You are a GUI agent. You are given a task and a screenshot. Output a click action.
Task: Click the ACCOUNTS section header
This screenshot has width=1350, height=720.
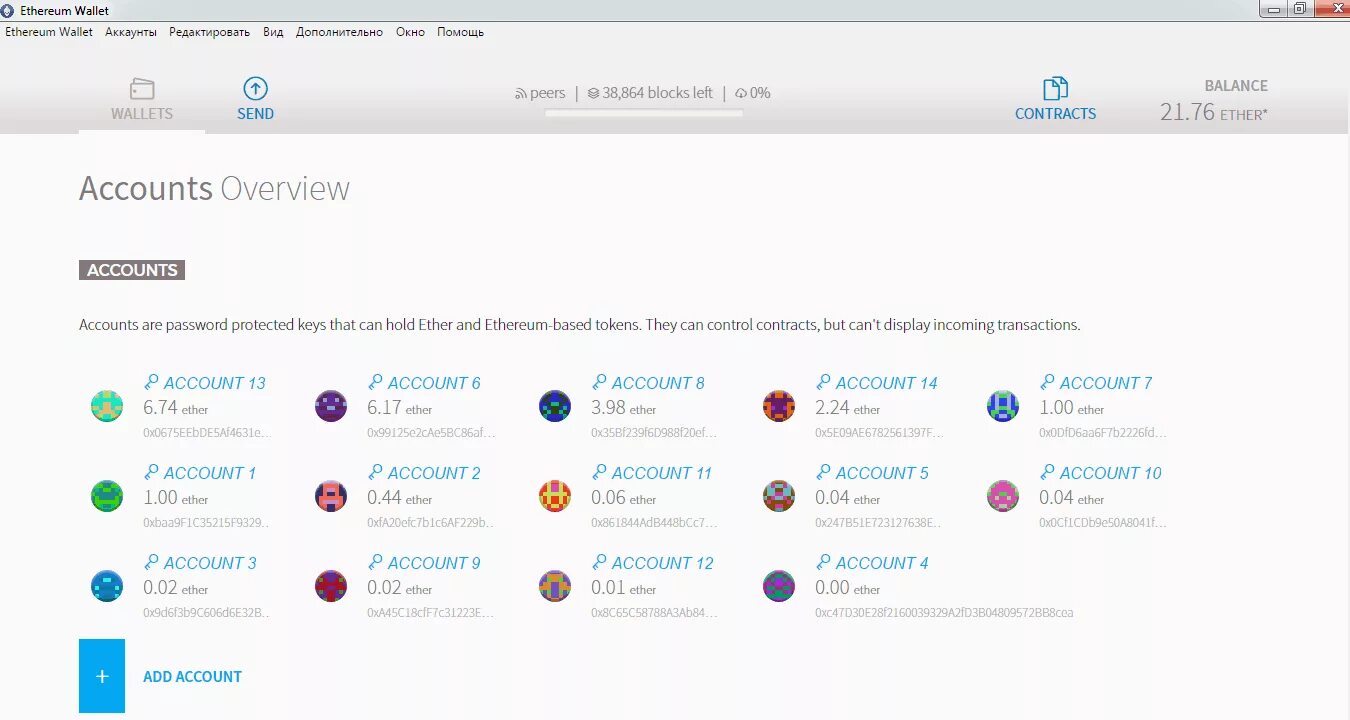(132, 270)
